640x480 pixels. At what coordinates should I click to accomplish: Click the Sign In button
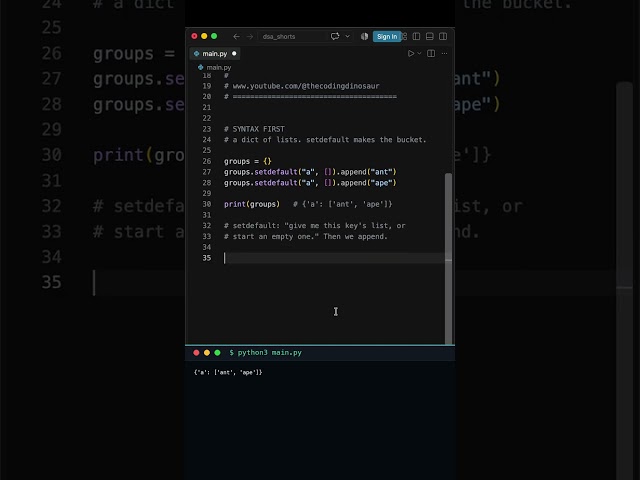(x=387, y=36)
